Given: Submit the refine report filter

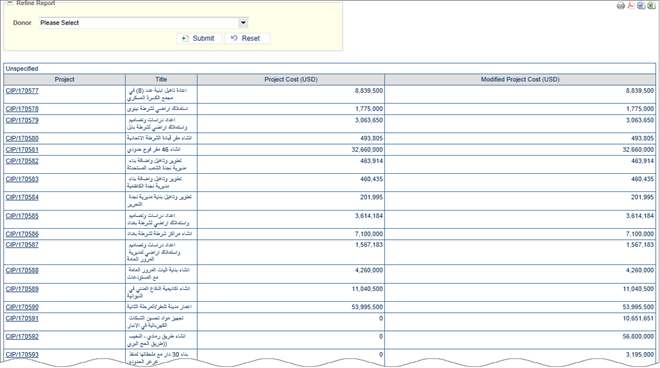Looking at the screenshot, I should click(x=199, y=38).
